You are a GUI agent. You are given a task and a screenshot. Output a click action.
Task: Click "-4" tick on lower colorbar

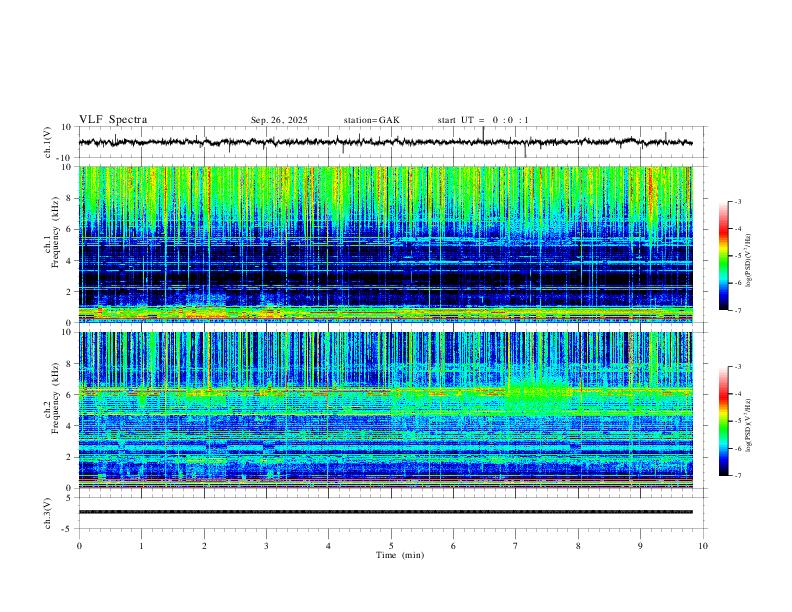pyautogui.click(x=737, y=394)
